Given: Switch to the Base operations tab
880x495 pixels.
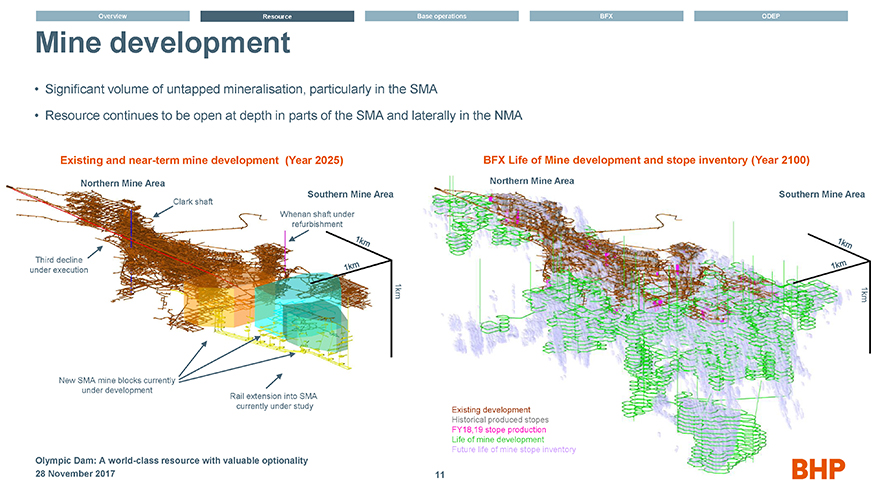Looking at the screenshot, I should point(441,16).
